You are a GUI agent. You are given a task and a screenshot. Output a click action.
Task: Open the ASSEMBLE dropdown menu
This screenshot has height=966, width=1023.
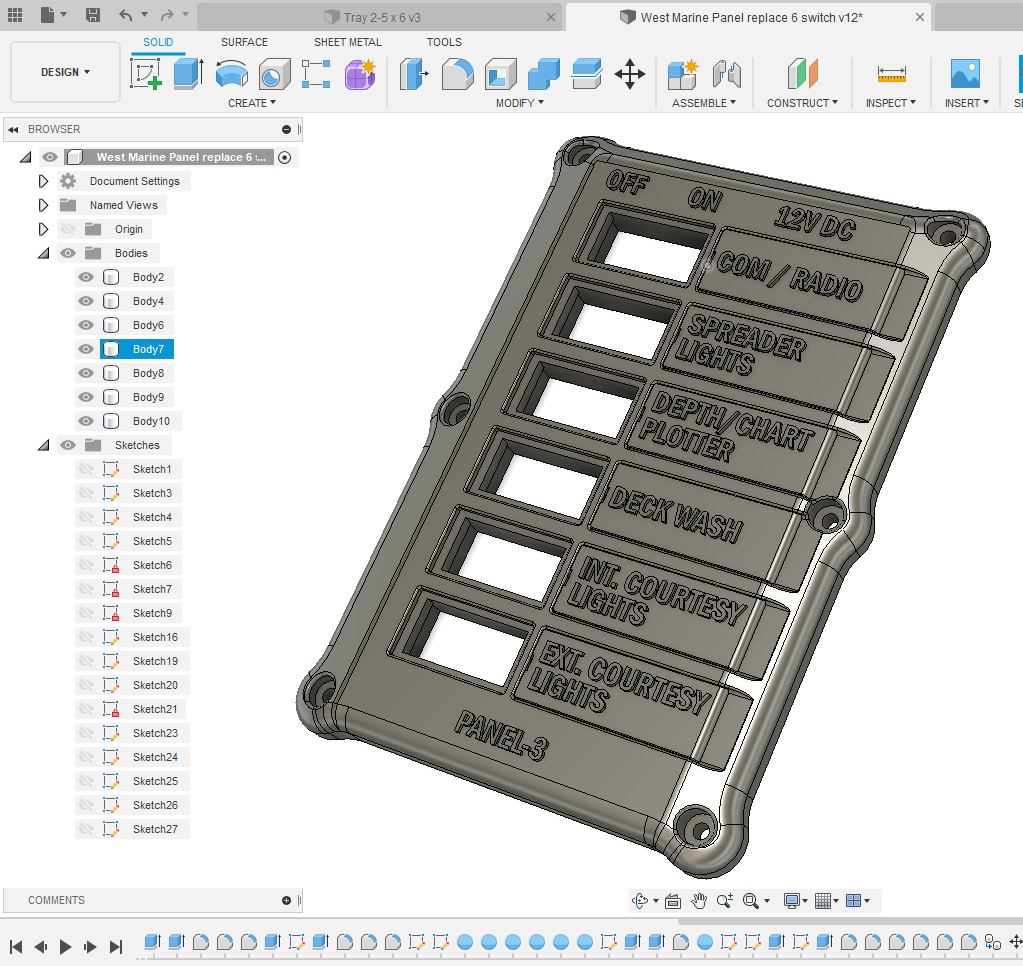click(704, 103)
